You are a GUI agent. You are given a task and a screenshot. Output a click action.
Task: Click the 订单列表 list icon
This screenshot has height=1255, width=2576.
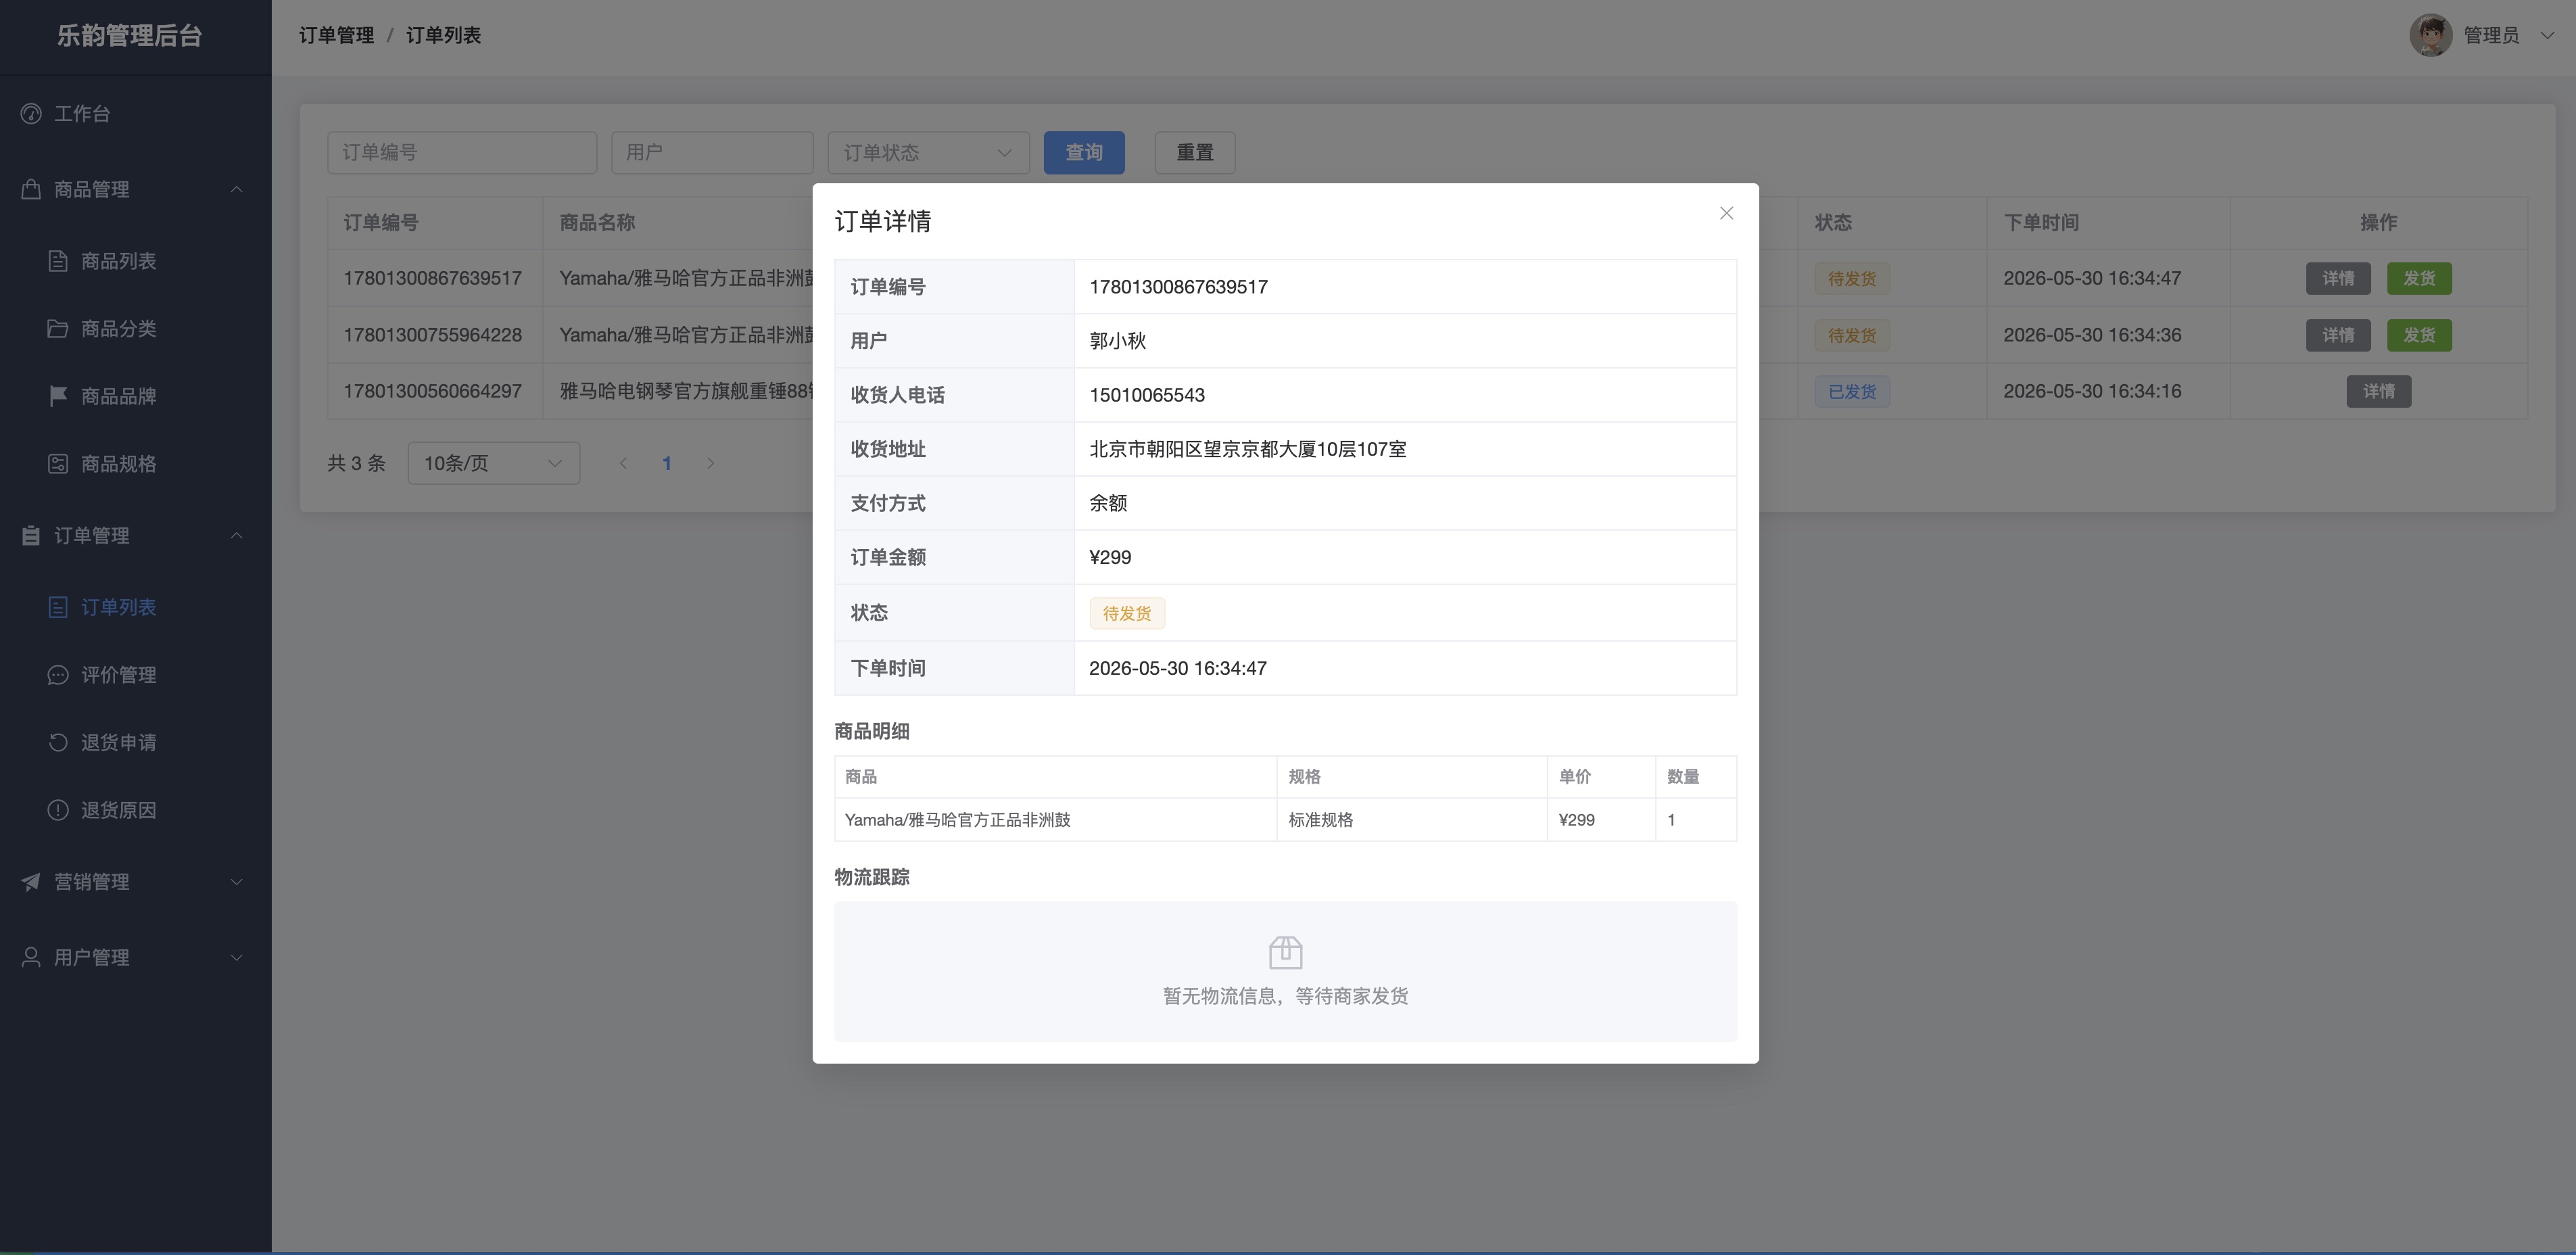click(x=58, y=607)
